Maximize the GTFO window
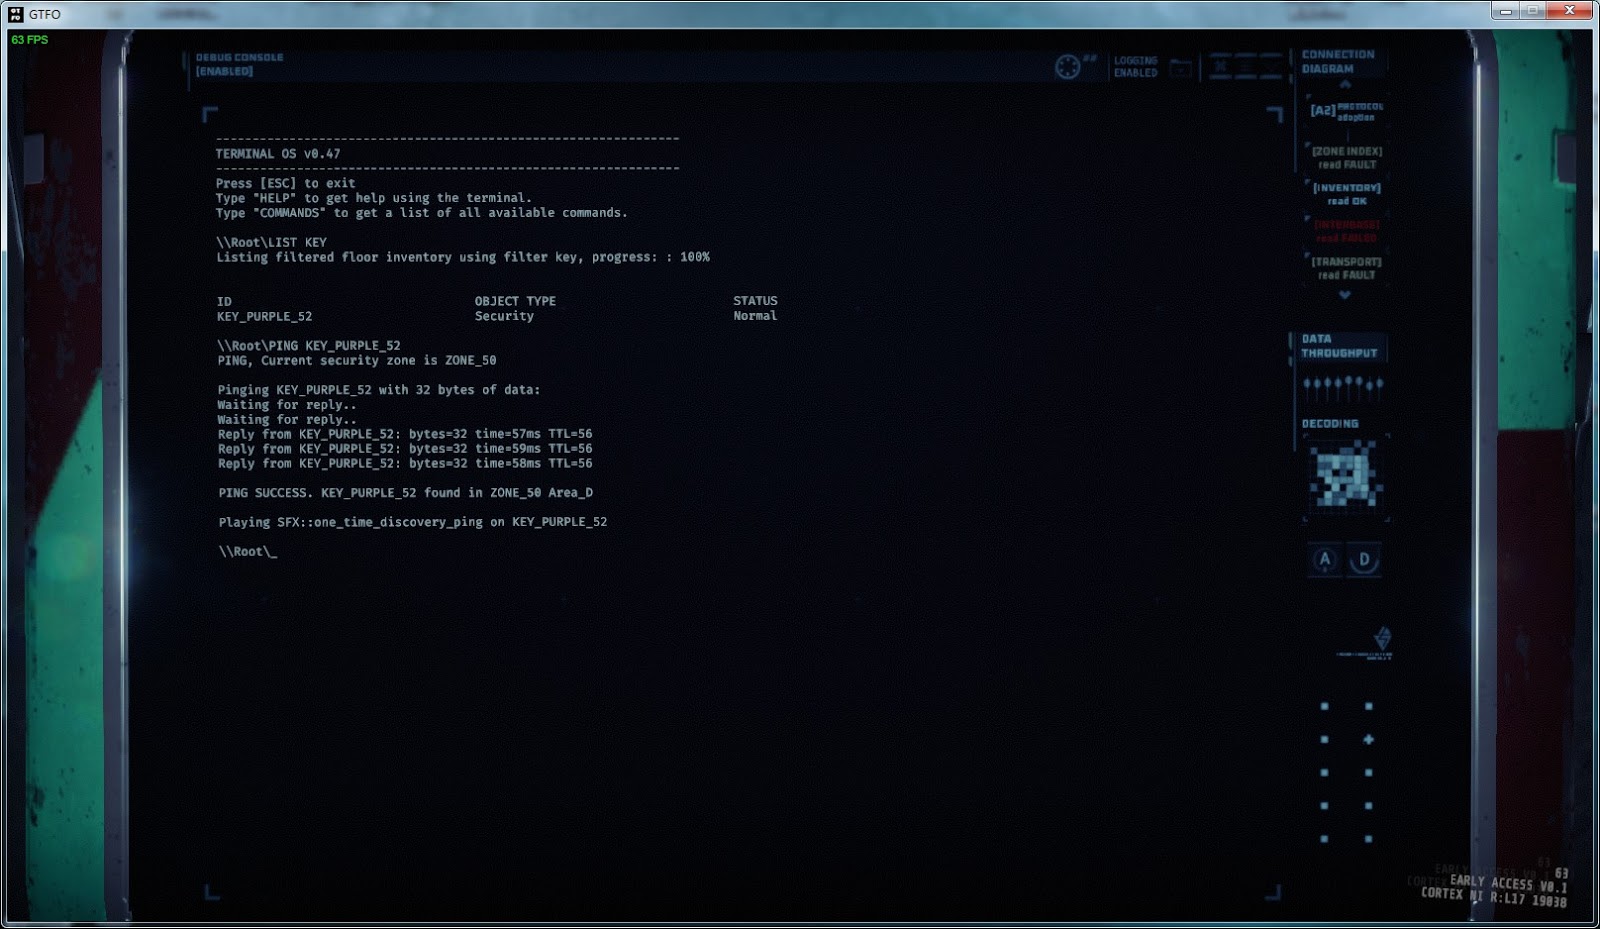1600x929 pixels. tap(1532, 10)
